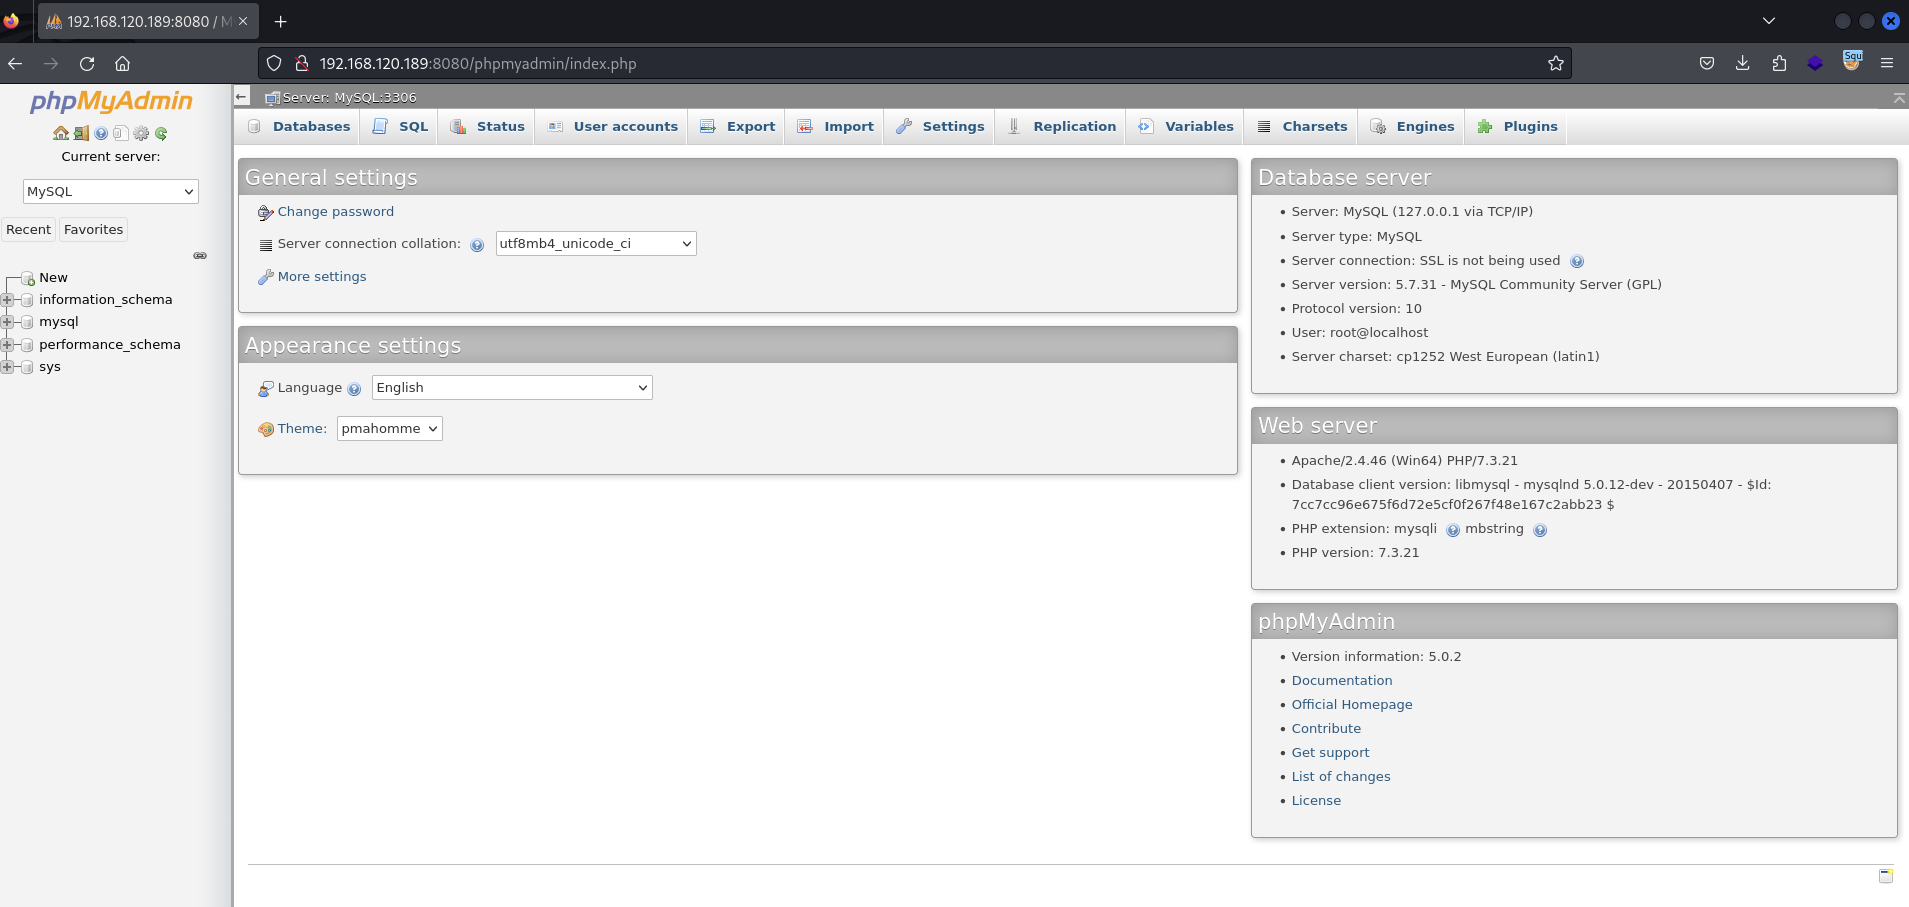The height and width of the screenshot is (907, 1909).
Task: Open the Theme pmahomme dropdown
Action: pos(389,429)
